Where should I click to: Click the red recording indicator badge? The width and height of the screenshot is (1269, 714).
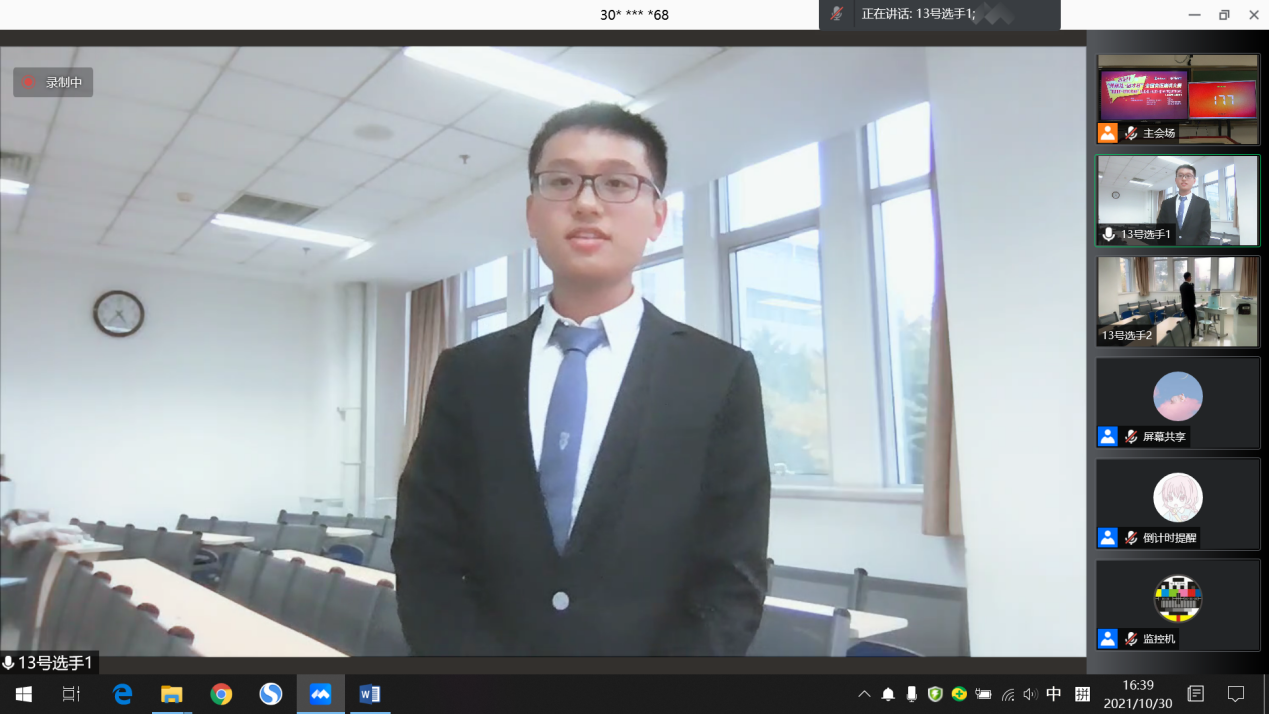(53, 83)
